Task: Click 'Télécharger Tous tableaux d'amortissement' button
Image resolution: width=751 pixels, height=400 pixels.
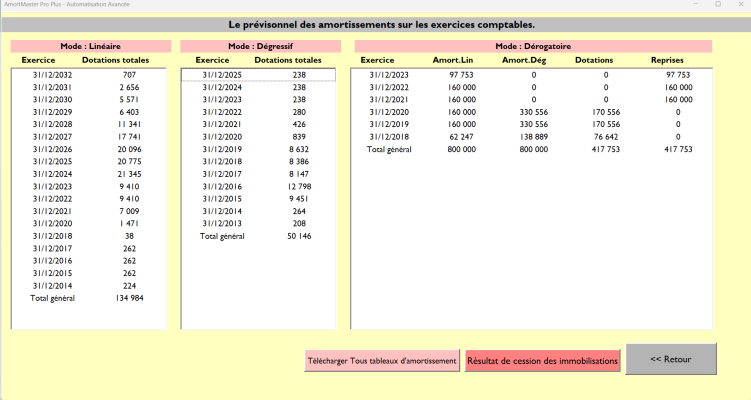Action: [x=382, y=361]
